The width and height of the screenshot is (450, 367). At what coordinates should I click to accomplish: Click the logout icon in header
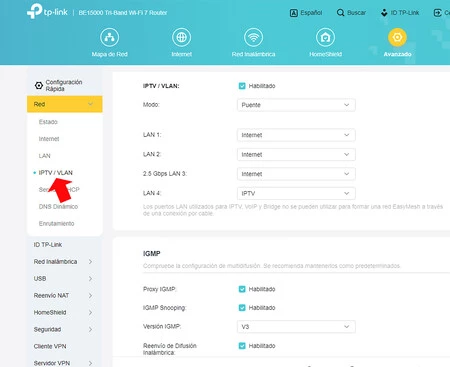click(x=437, y=13)
